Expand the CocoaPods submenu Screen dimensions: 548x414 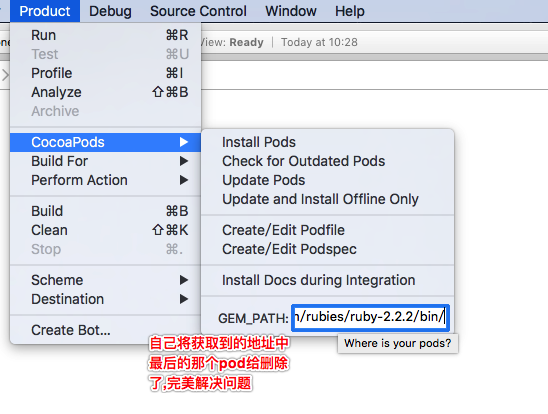(106, 142)
